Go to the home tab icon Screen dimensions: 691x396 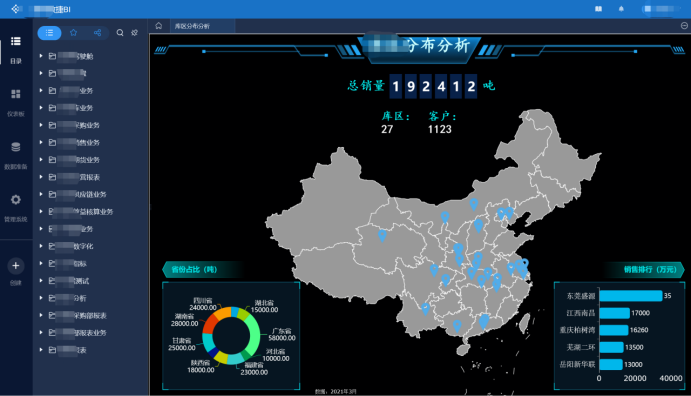coord(159,26)
